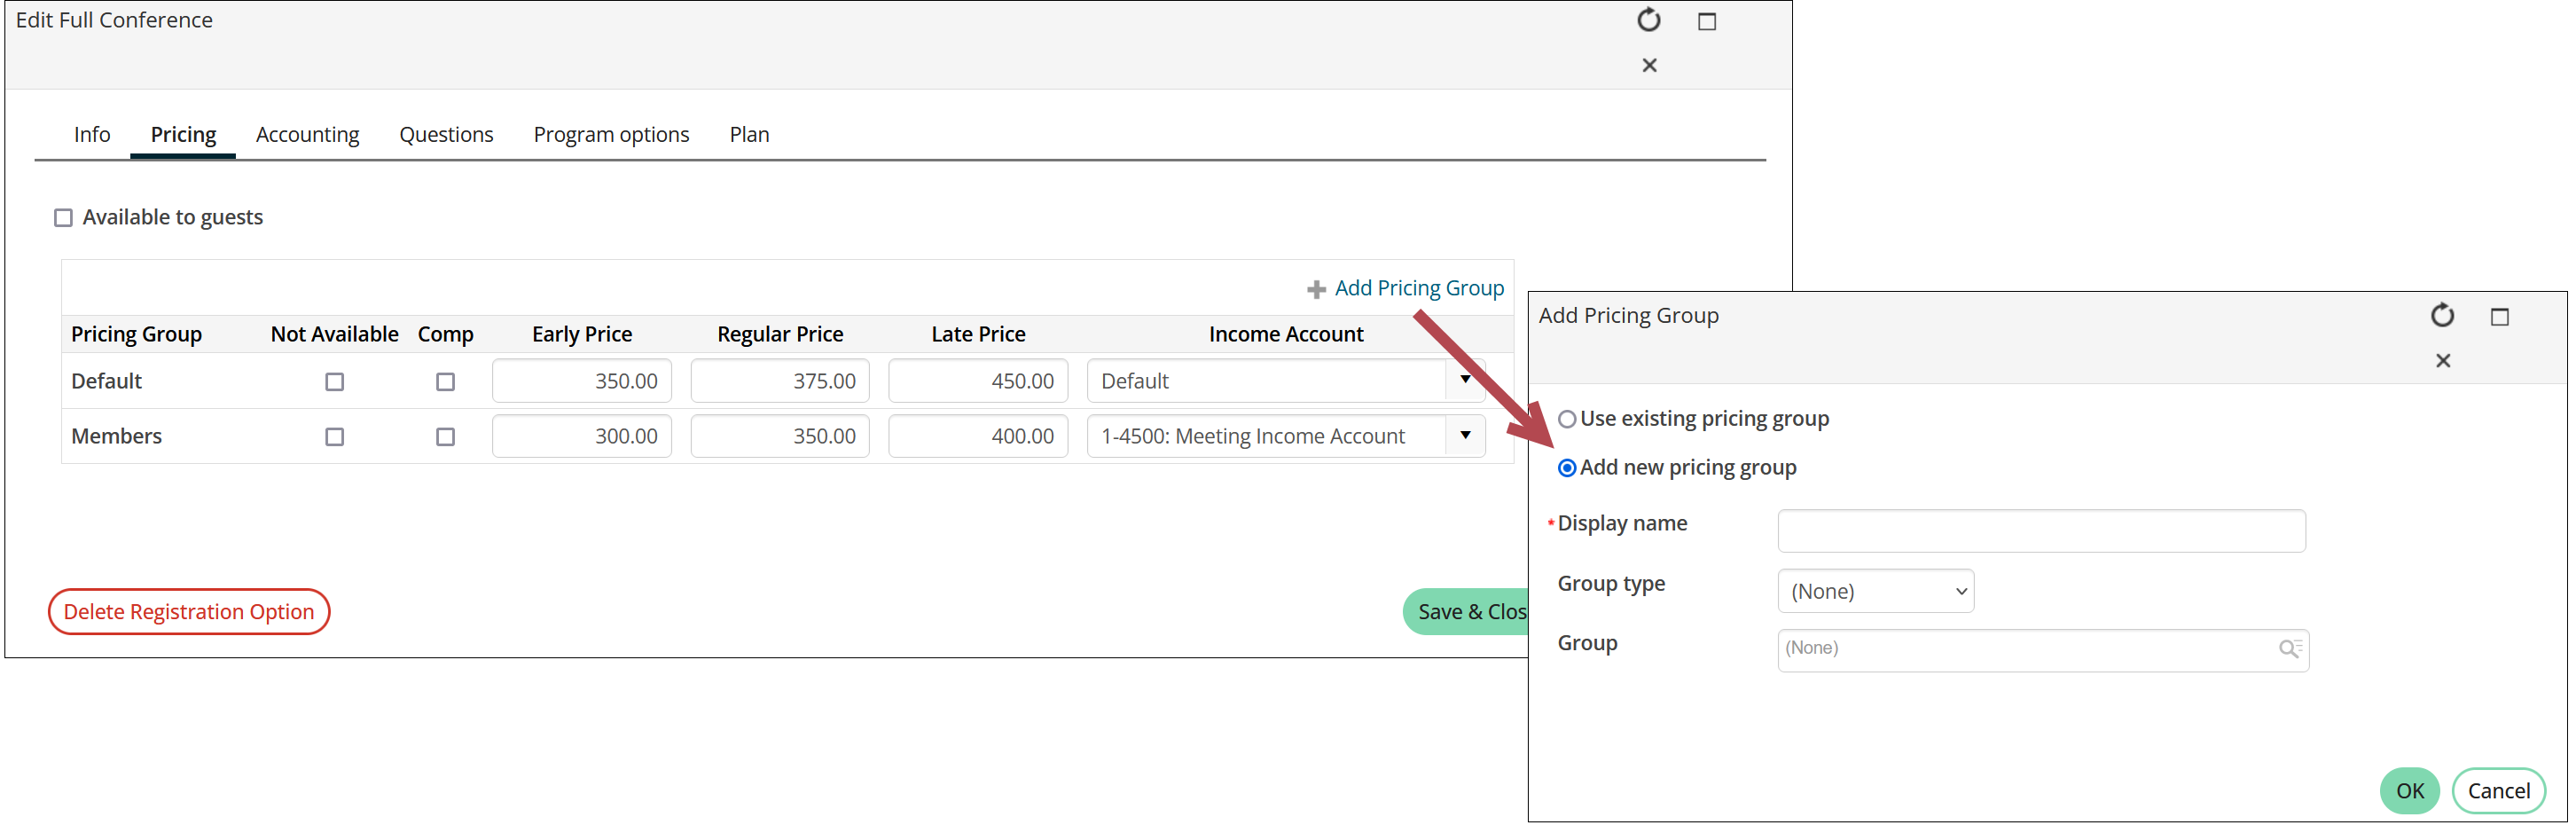Expand Default row Income Account dropdown
The width and height of the screenshot is (2576, 825).
(x=1465, y=380)
